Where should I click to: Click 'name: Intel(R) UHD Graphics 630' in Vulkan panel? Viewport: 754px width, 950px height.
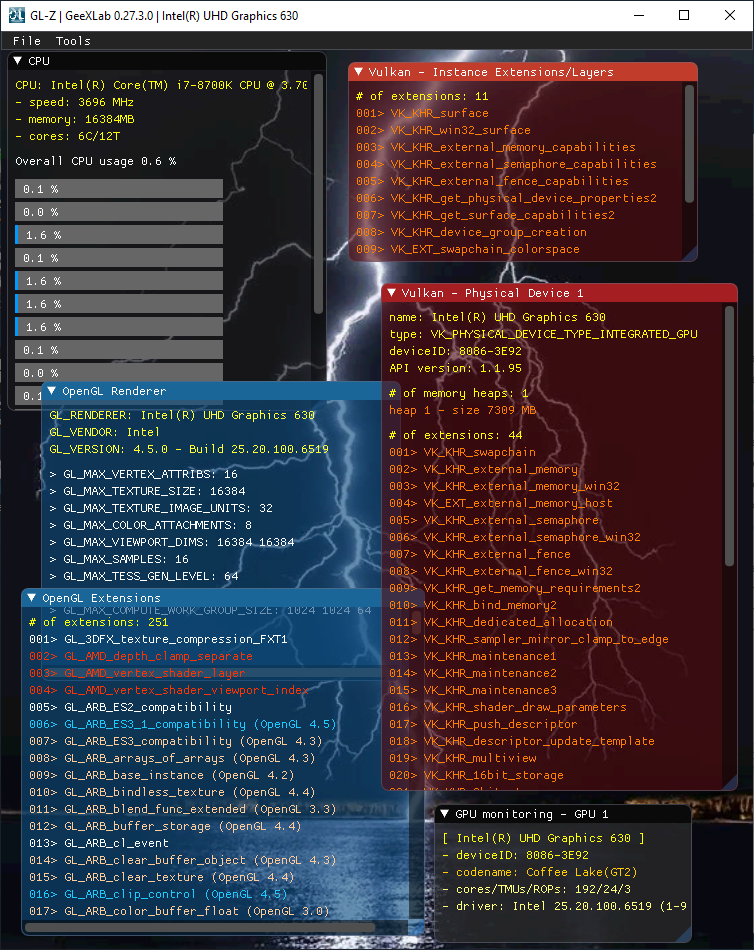pyautogui.click(x=498, y=317)
